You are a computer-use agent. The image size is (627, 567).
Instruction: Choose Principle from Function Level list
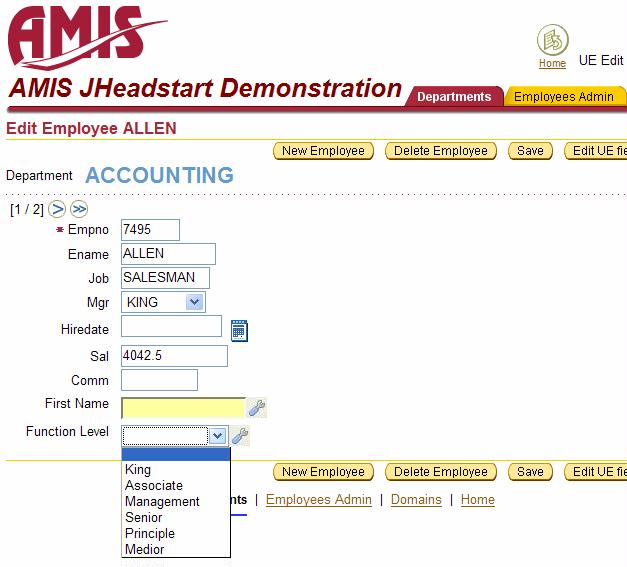(176, 533)
